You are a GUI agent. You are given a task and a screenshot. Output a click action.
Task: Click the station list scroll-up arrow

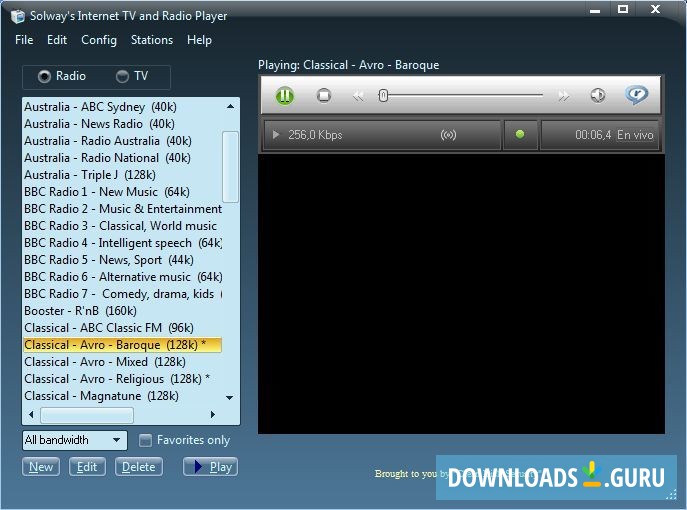pos(230,106)
